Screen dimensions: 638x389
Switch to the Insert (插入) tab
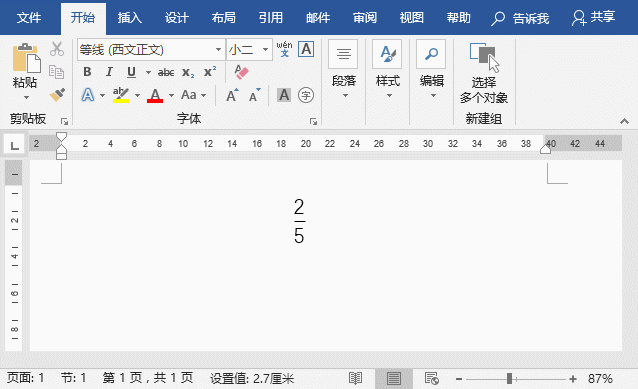[x=130, y=18]
